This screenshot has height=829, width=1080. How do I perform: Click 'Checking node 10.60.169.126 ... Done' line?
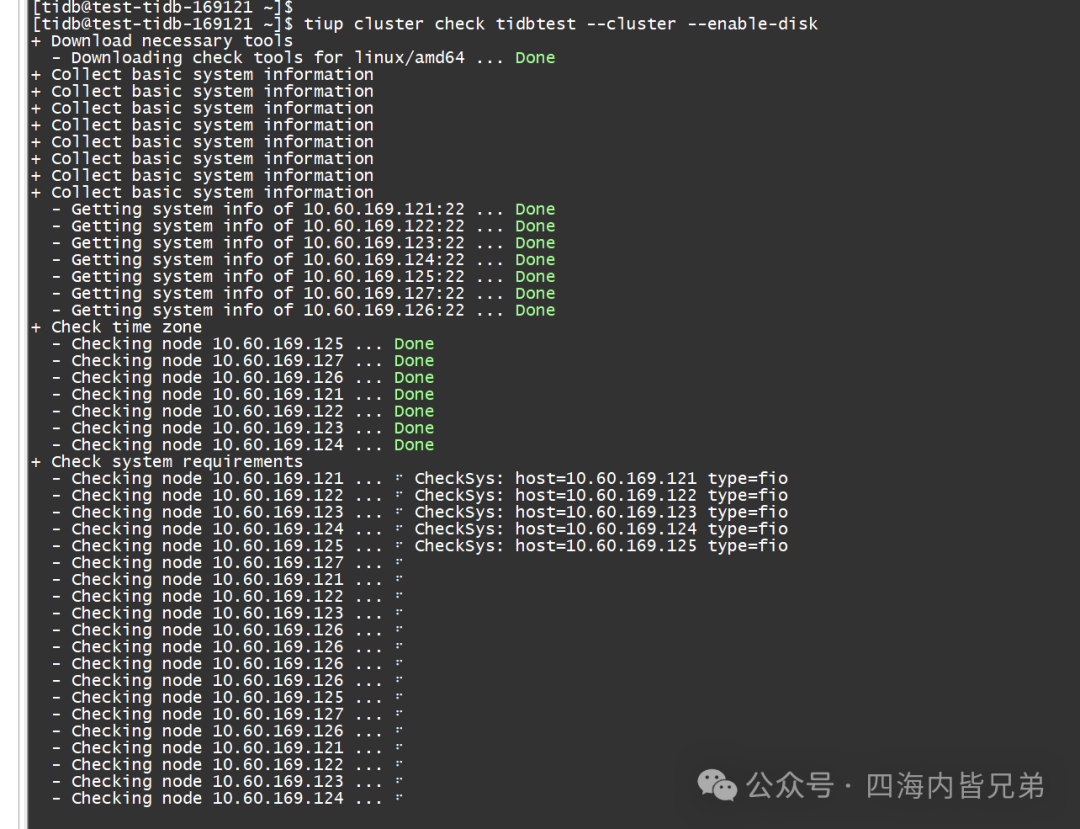coord(242,378)
